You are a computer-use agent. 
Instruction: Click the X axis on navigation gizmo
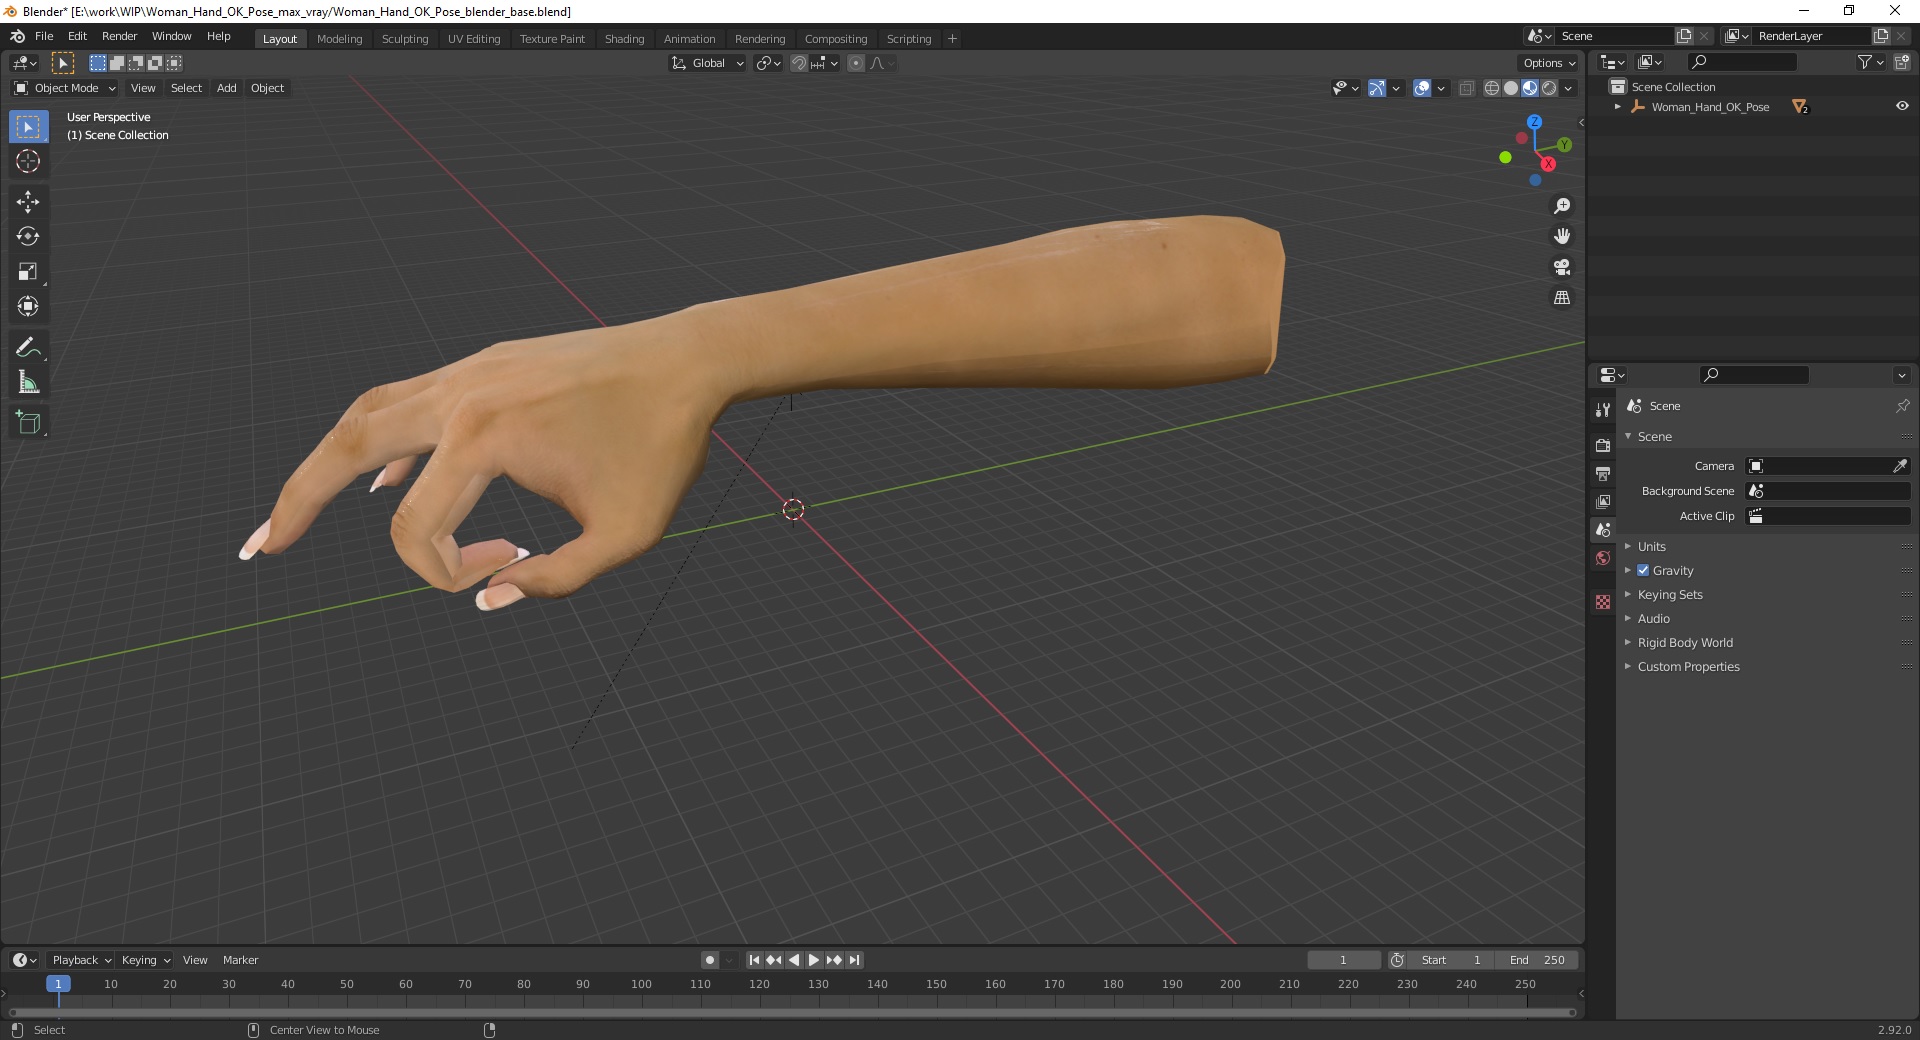(1548, 164)
